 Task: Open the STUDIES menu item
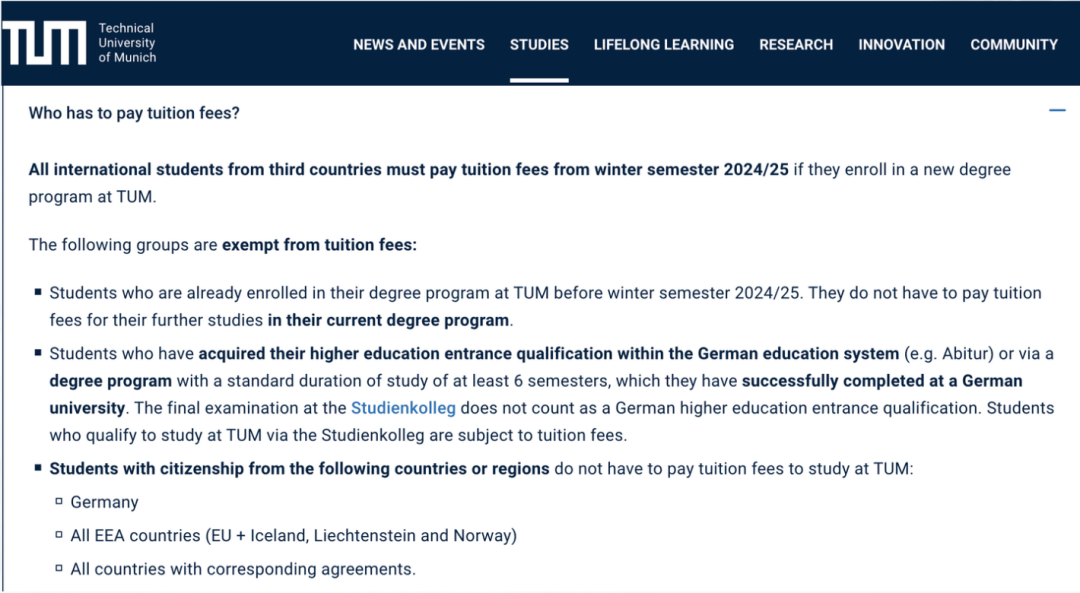(x=539, y=45)
